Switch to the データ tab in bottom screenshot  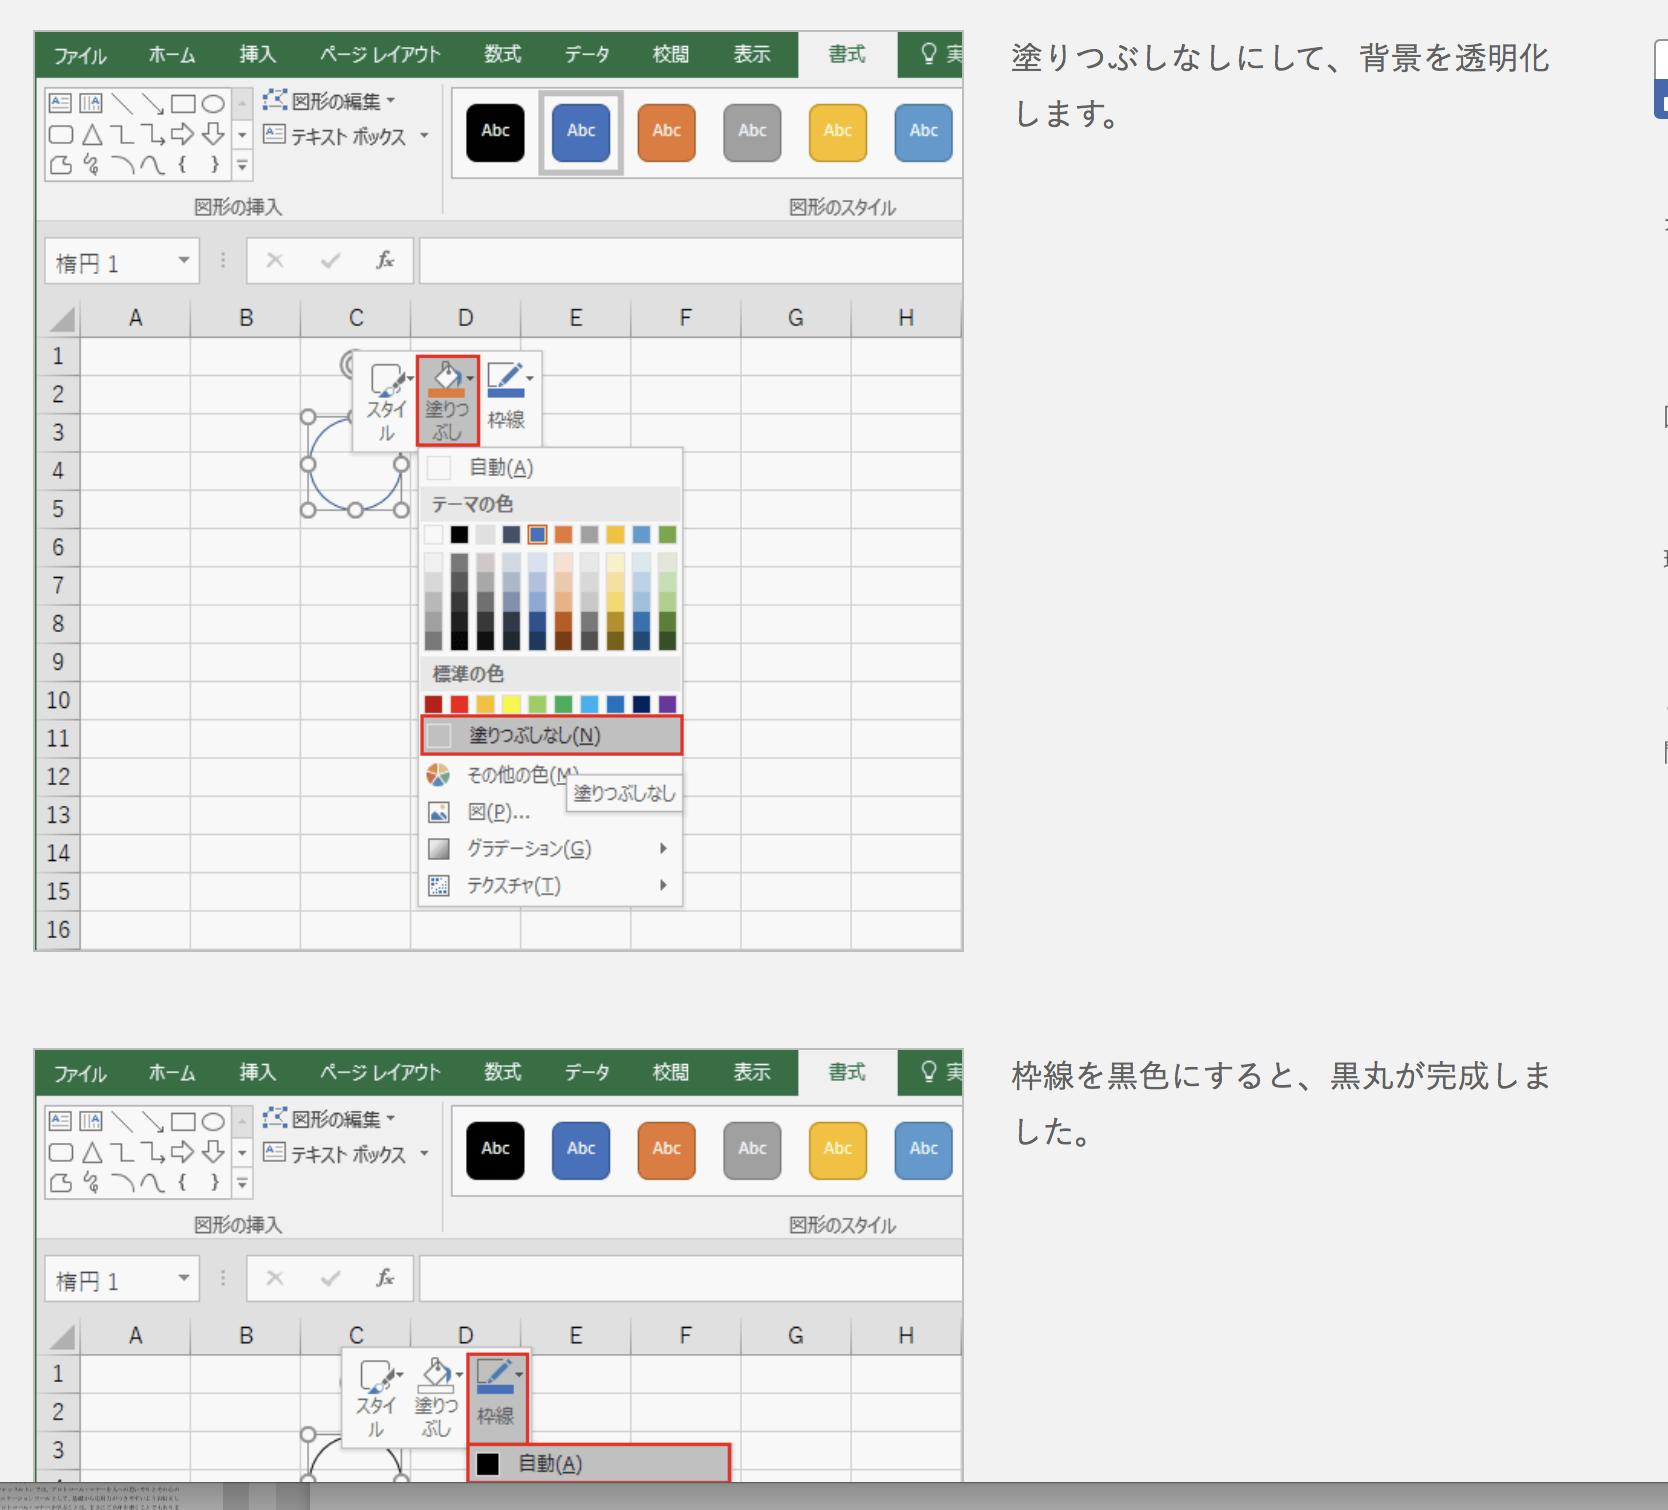click(587, 1073)
